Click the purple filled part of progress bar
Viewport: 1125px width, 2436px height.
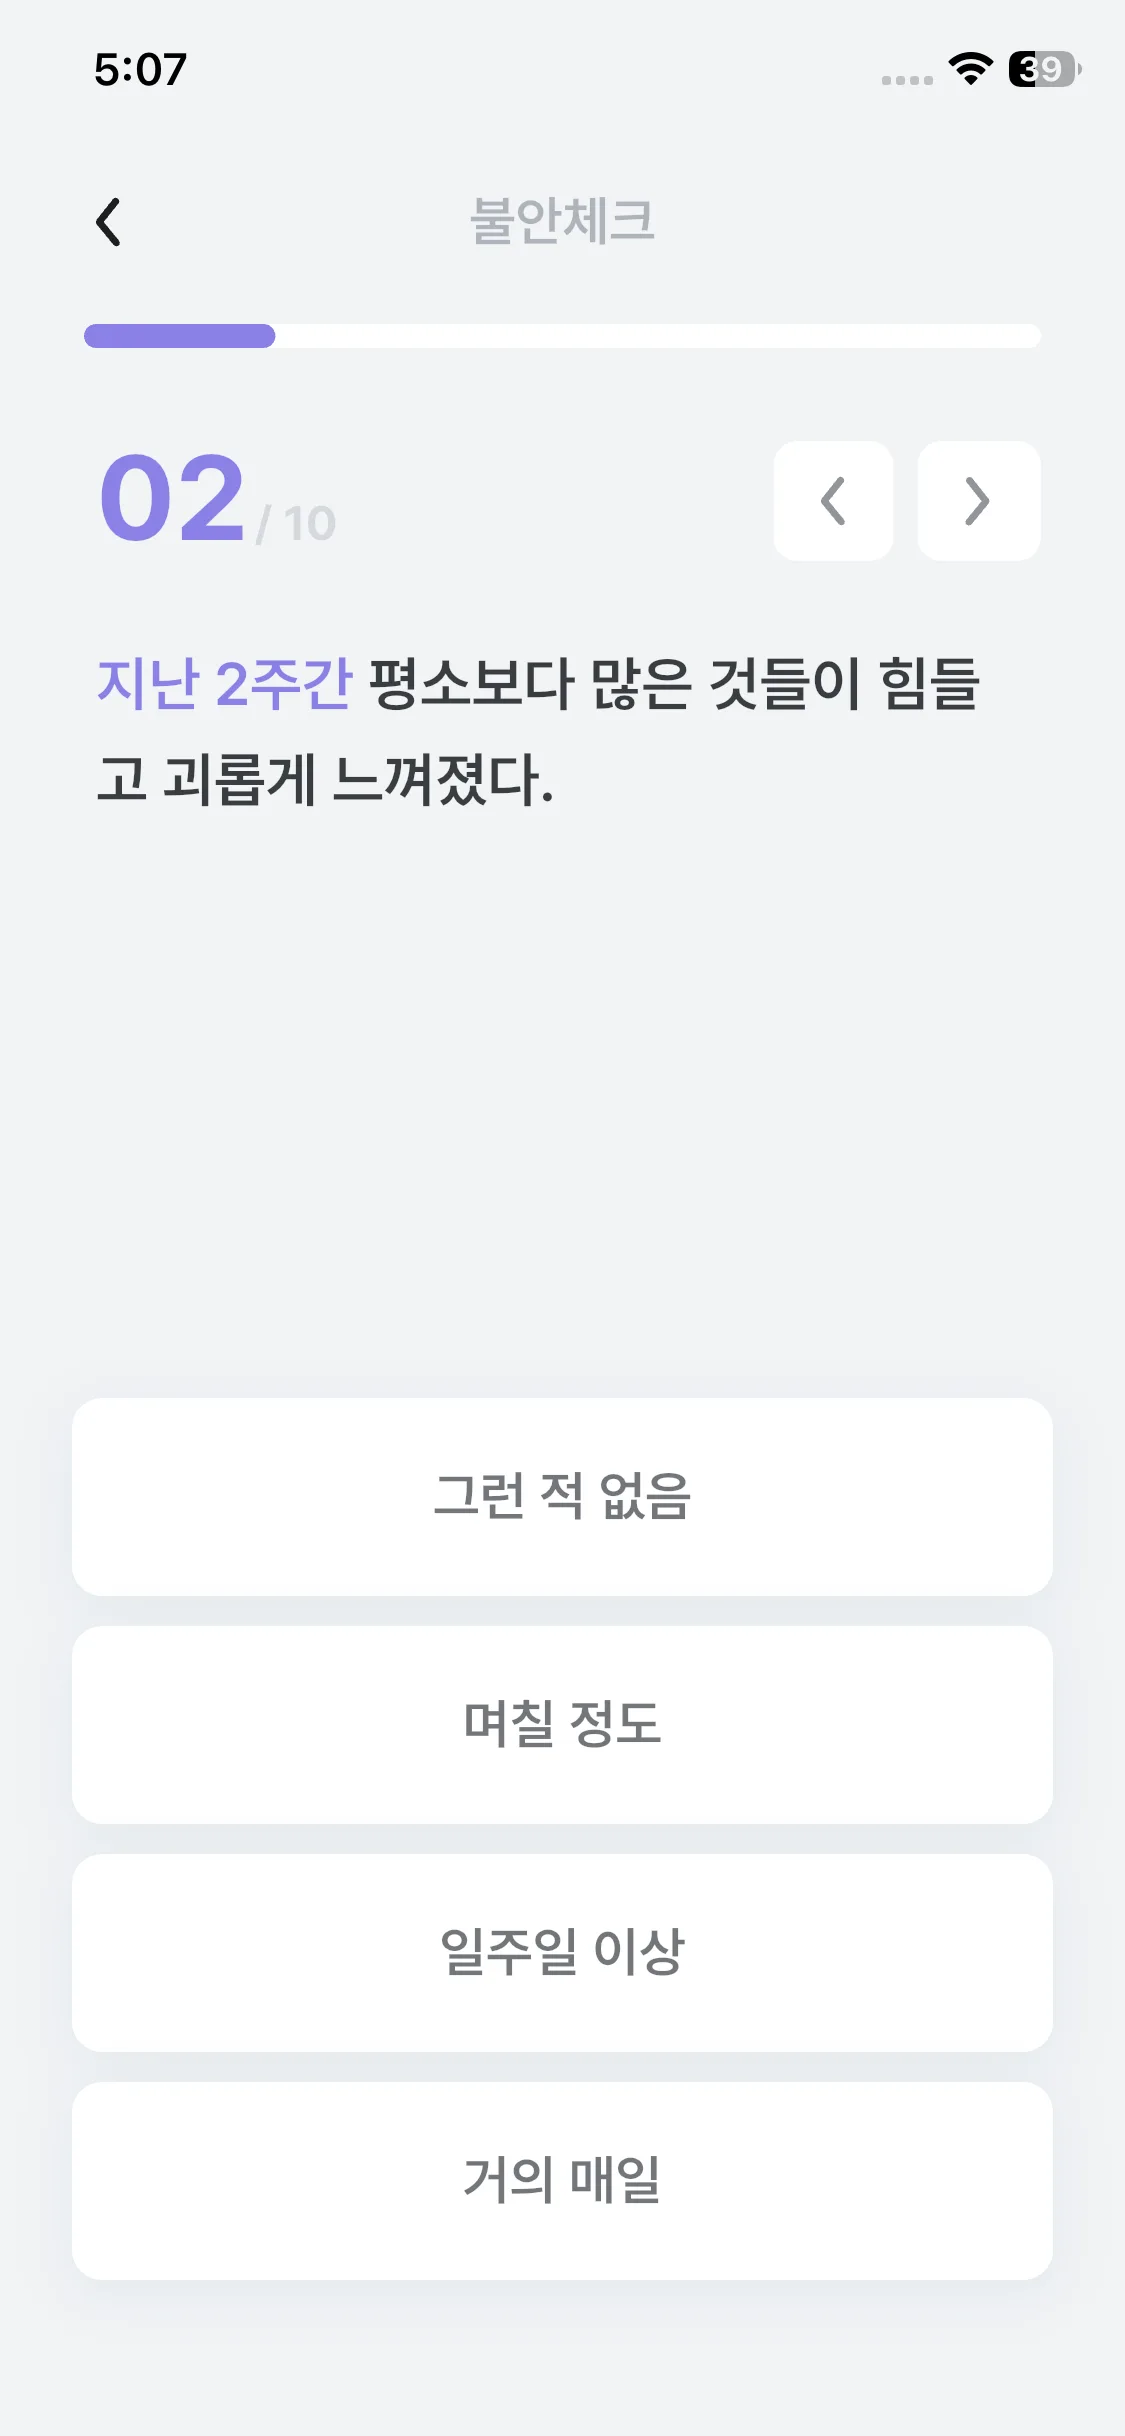tap(180, 336)
